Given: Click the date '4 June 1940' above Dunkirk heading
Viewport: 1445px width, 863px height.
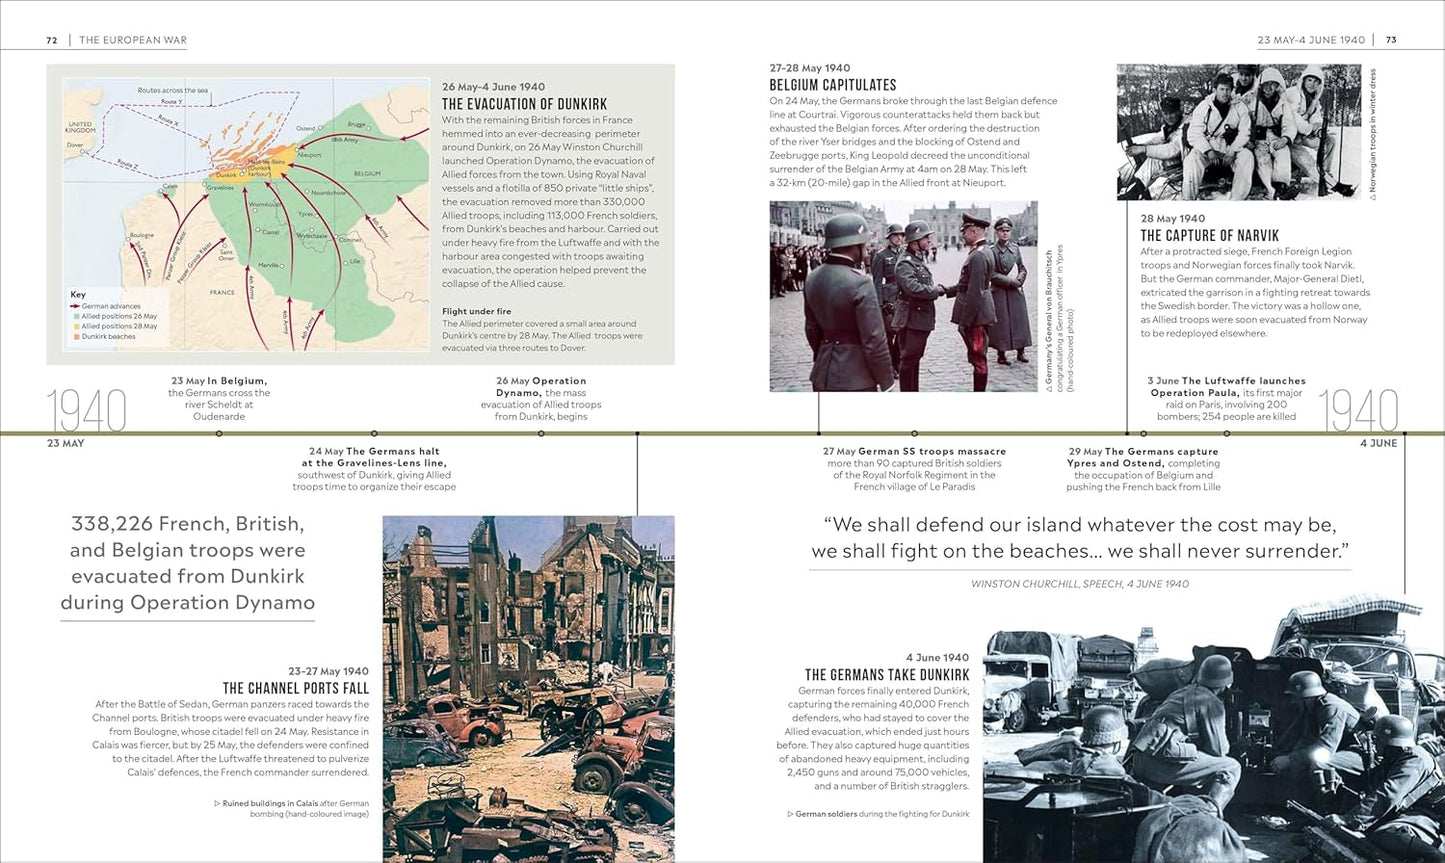Looking at the screenshot, I should tap(937, 657).
